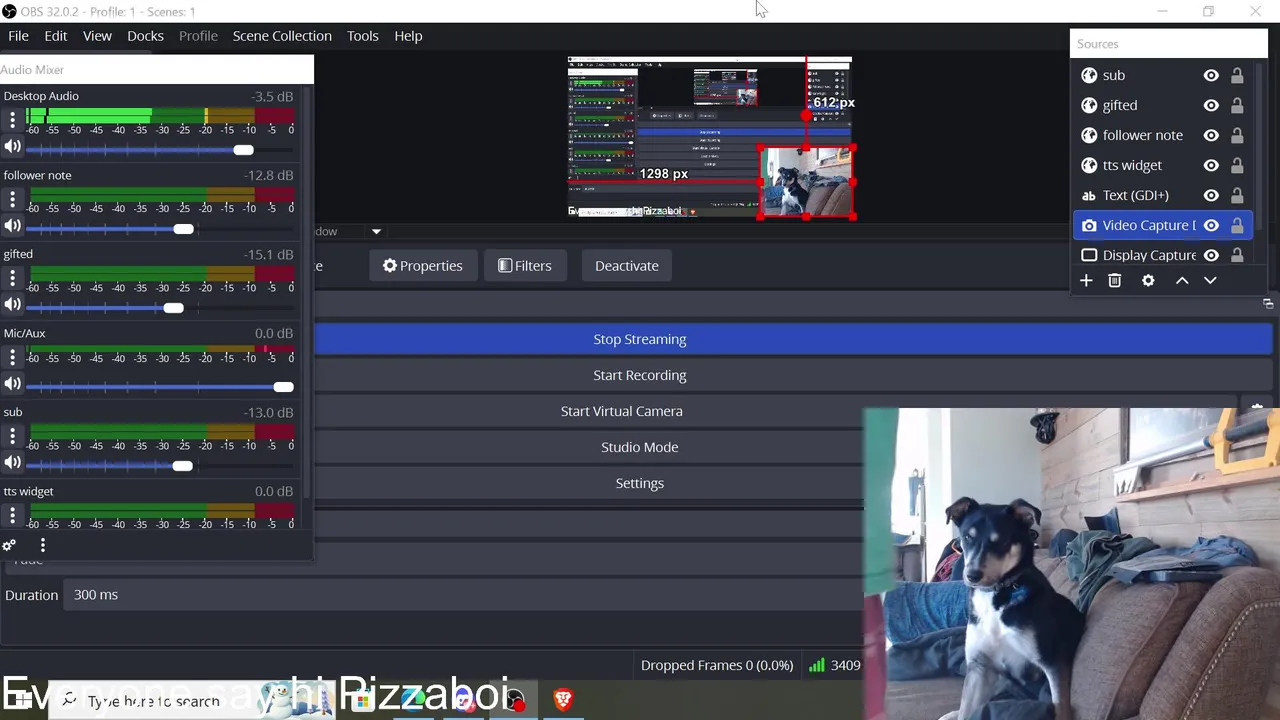Open Desktop Audio three-dot options menu
The width and height of the screenshot is (1280, 720).
pyautogui.click(x=12, y=120)
